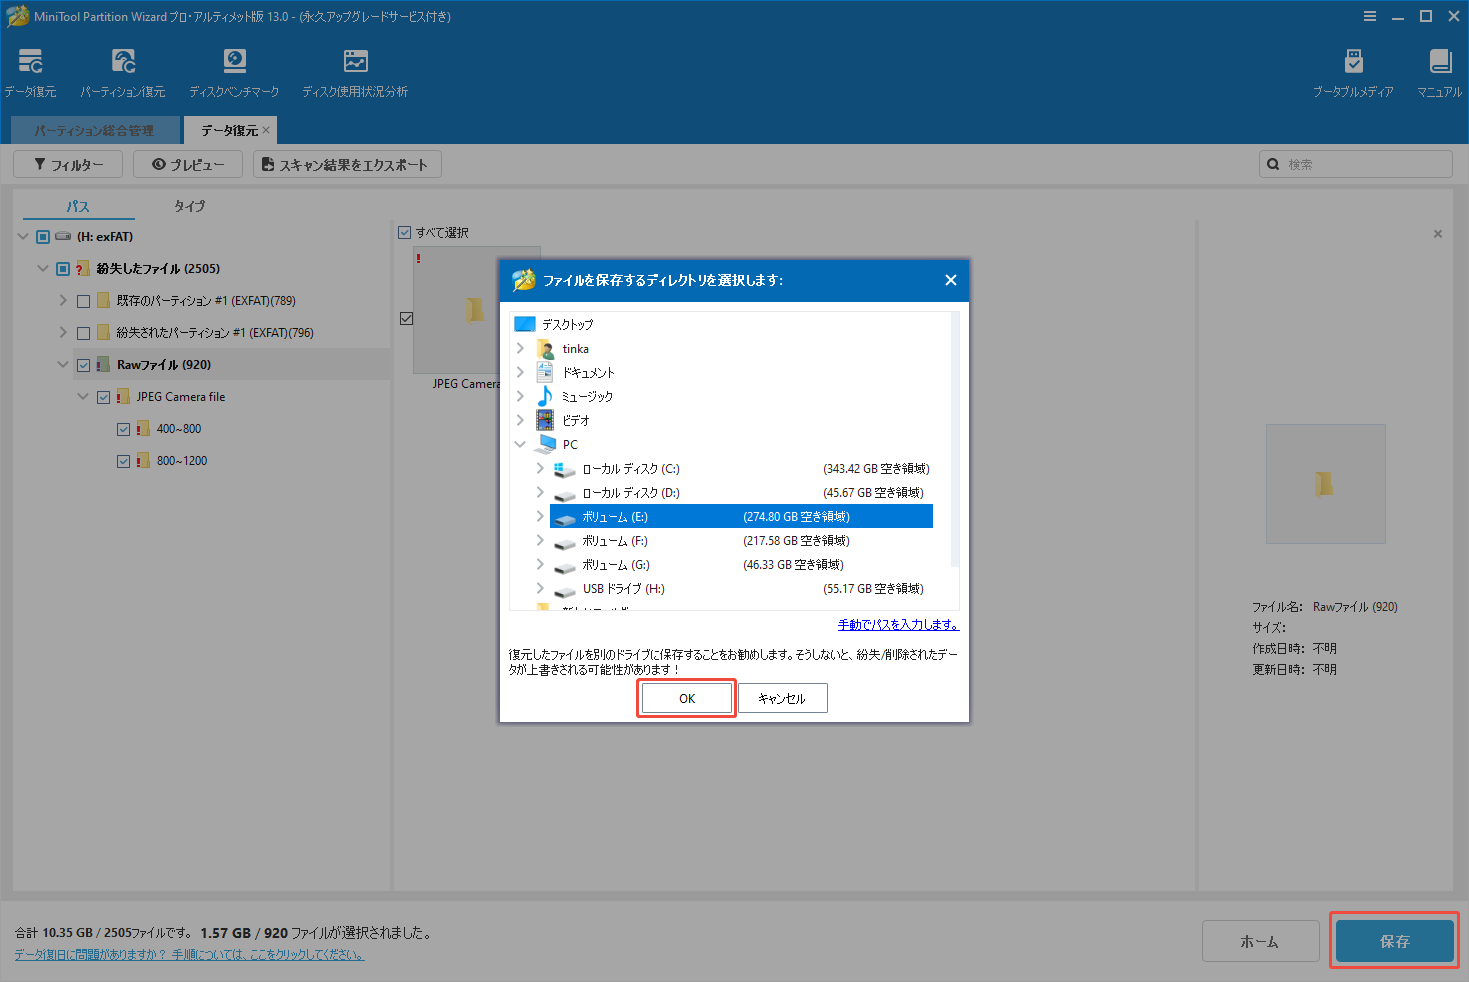1469x982 pixels.
Task: Uncheck the 400~800 file group checkbox
Action: coord(124,428)
